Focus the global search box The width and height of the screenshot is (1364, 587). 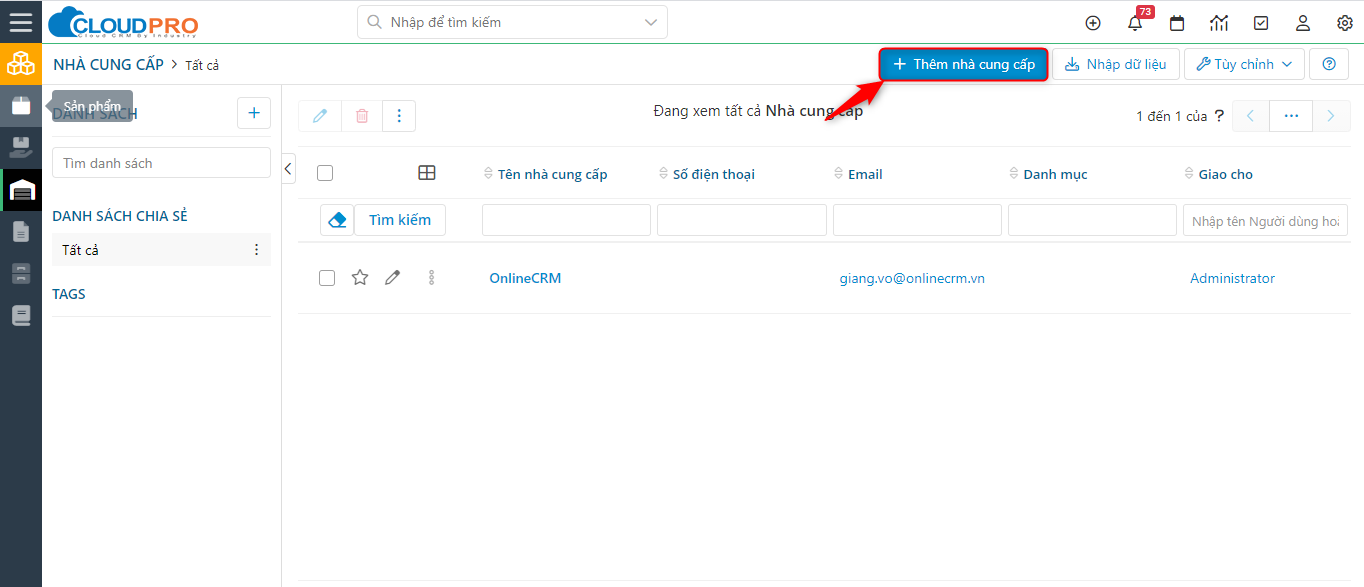pyautogui.click(x=512, y=22)
